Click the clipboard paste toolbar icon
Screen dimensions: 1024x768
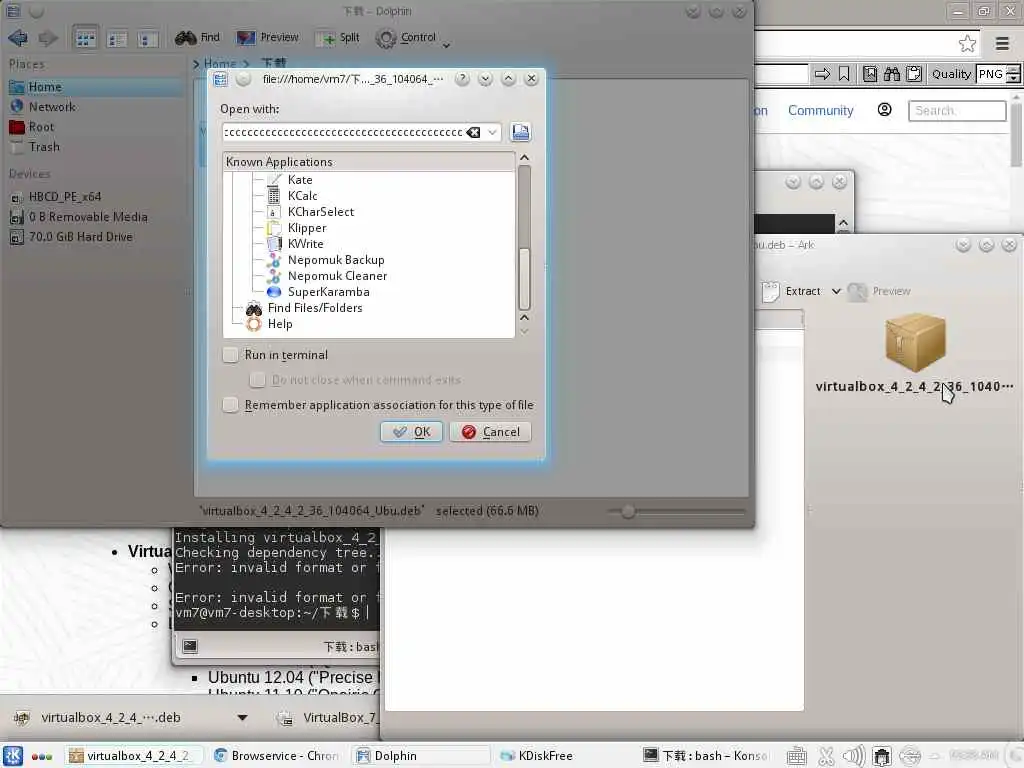pyautogui.click(x=914, y=74)
